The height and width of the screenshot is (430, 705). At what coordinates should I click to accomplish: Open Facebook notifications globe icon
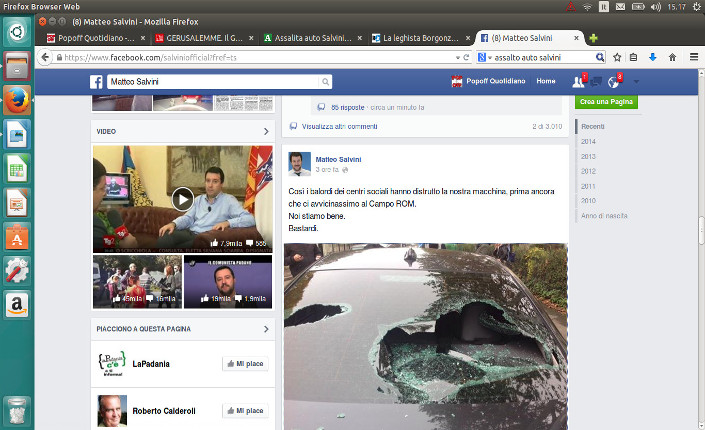(614, 81)
